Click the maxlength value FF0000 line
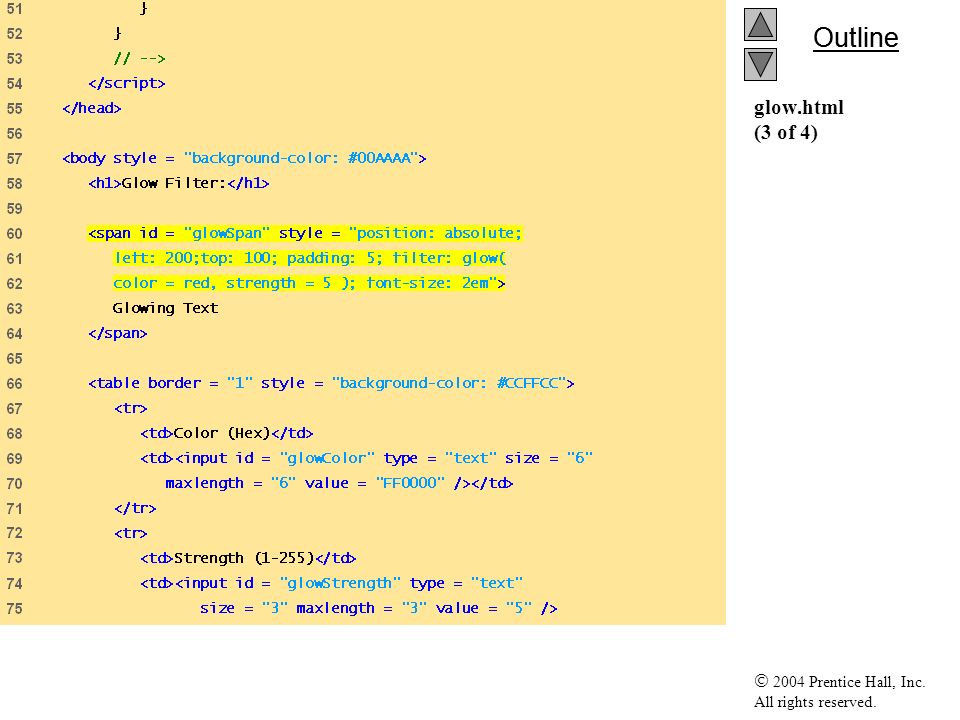 [339, 484]
